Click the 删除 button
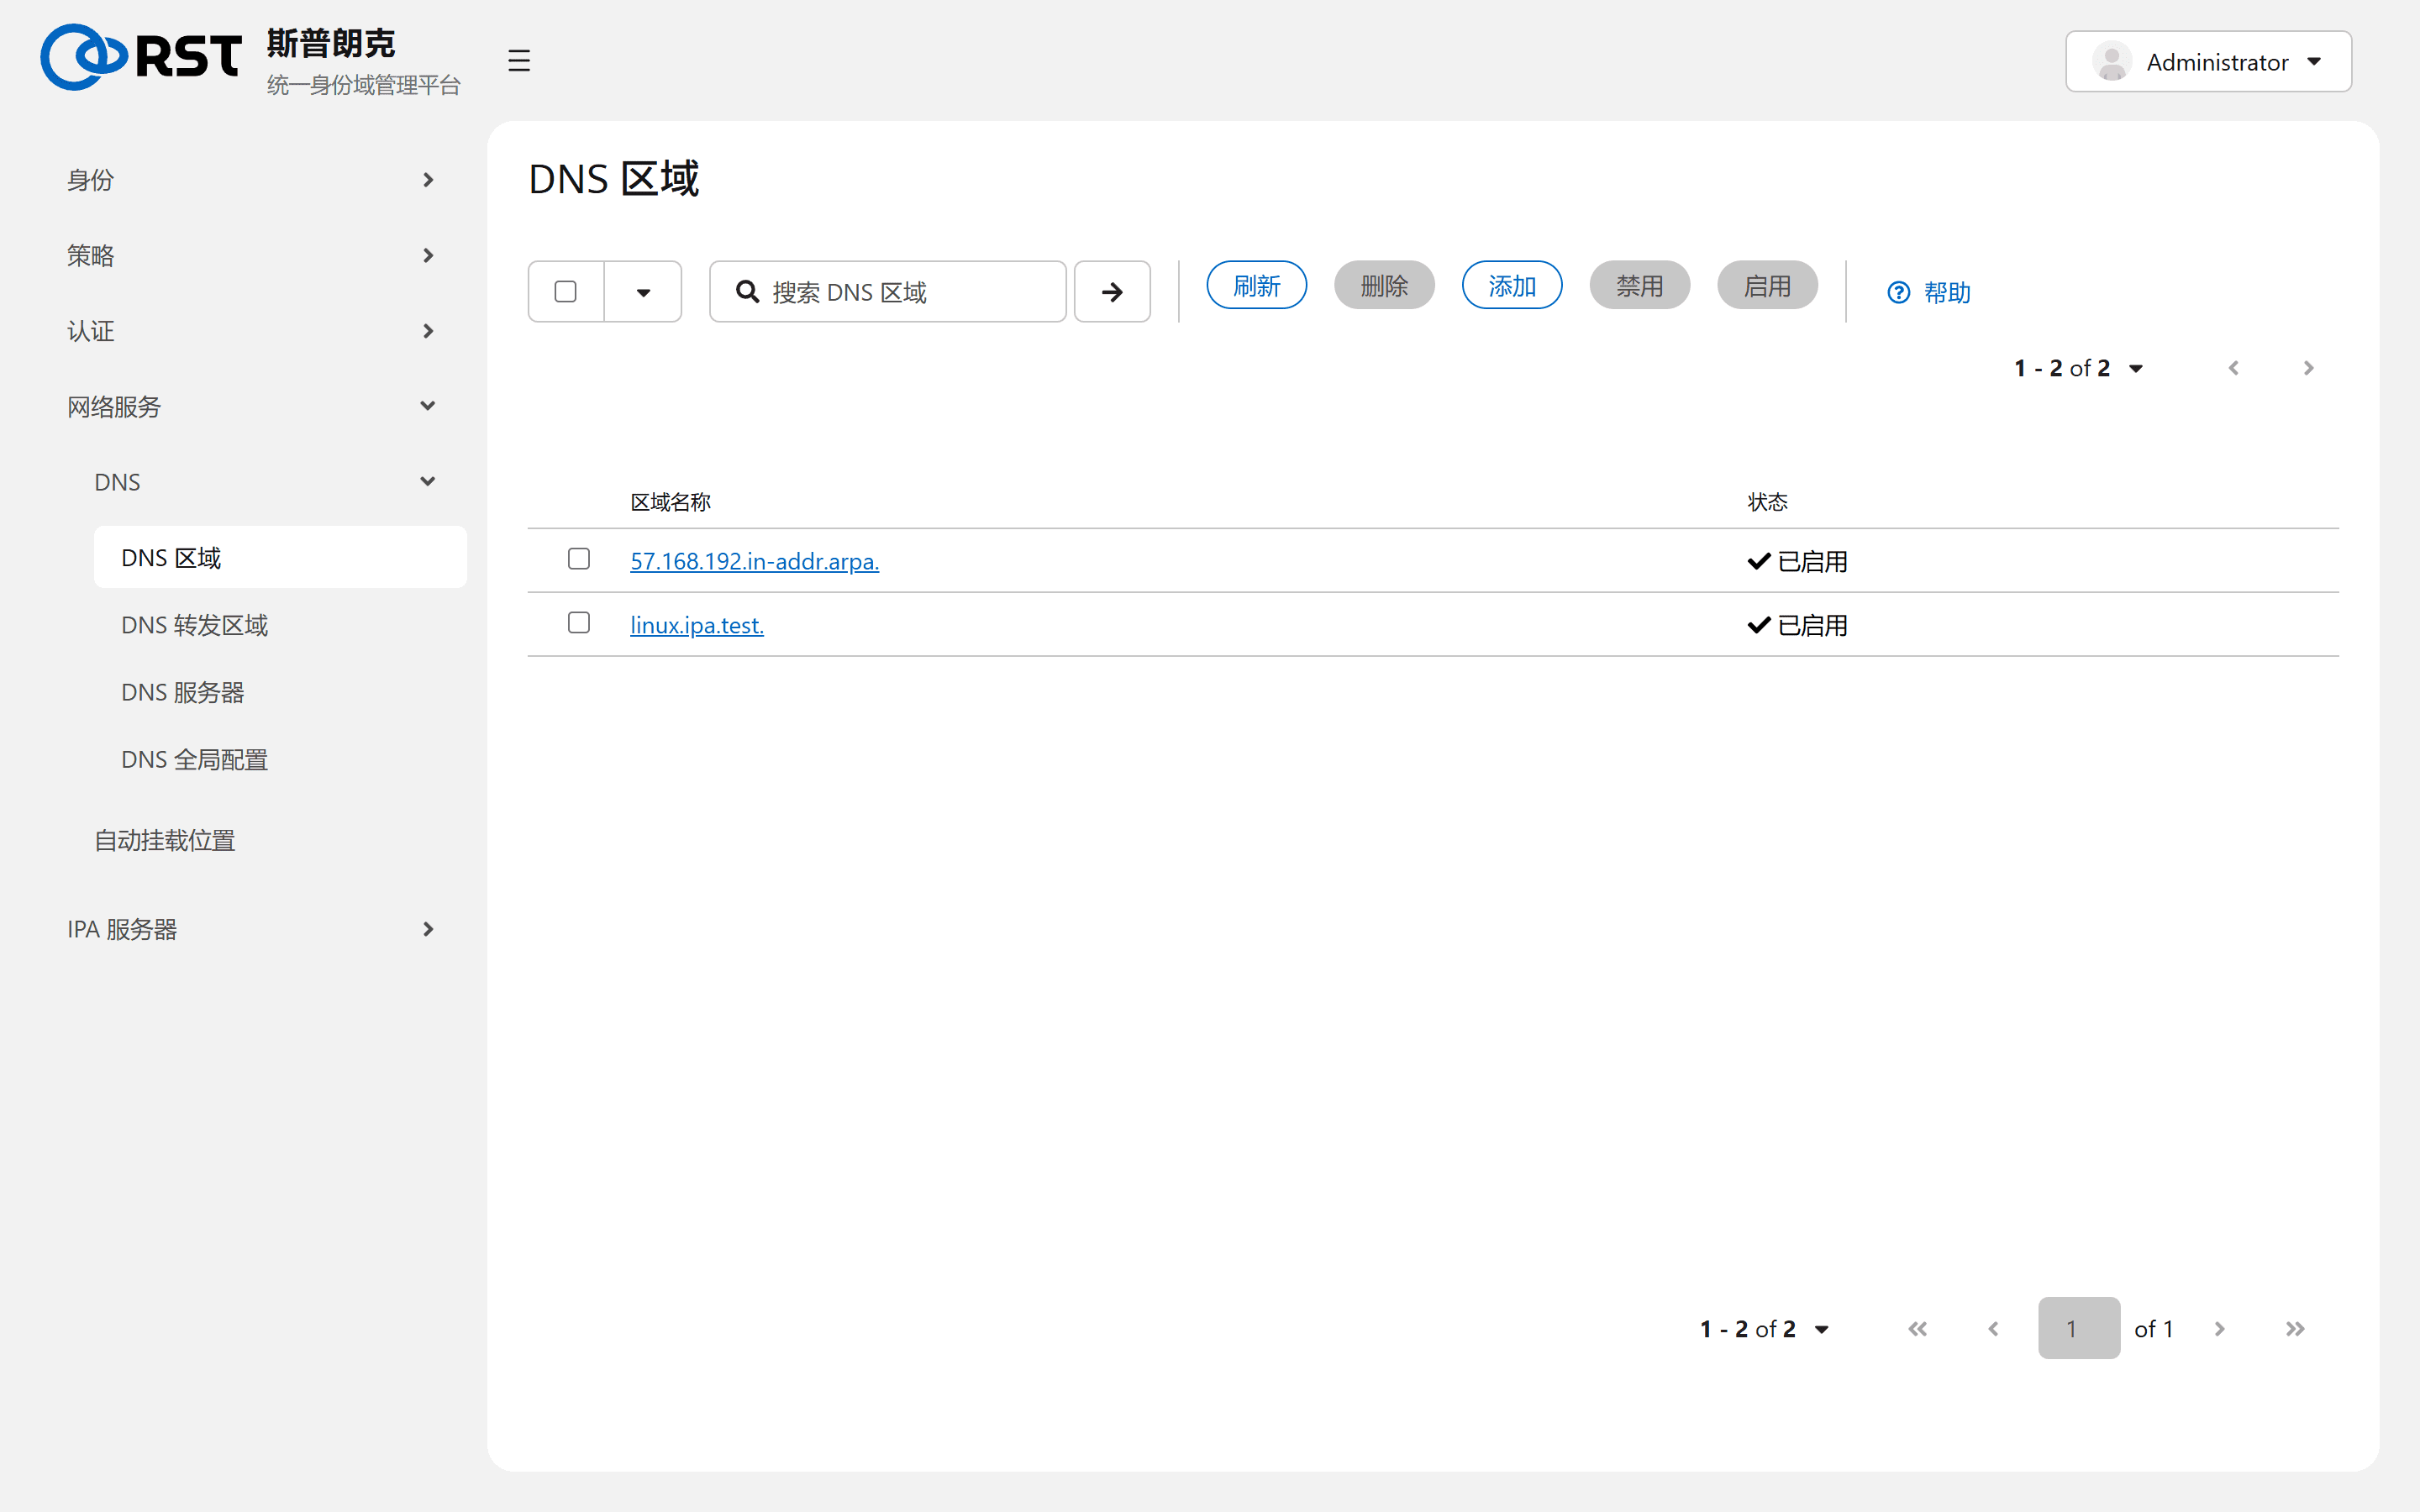 coord(1384,286)
